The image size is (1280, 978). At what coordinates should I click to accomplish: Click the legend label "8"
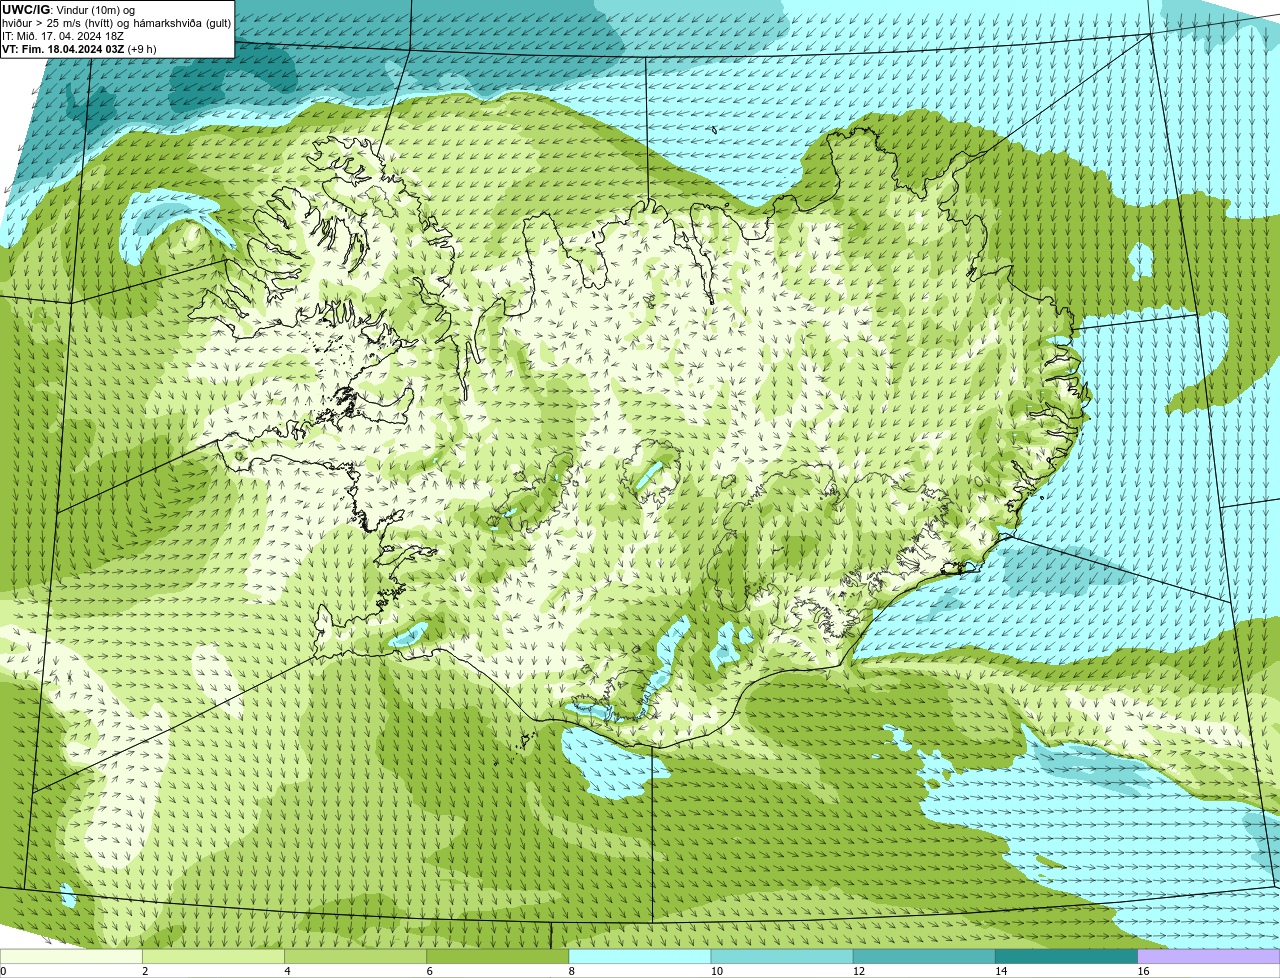572,971
